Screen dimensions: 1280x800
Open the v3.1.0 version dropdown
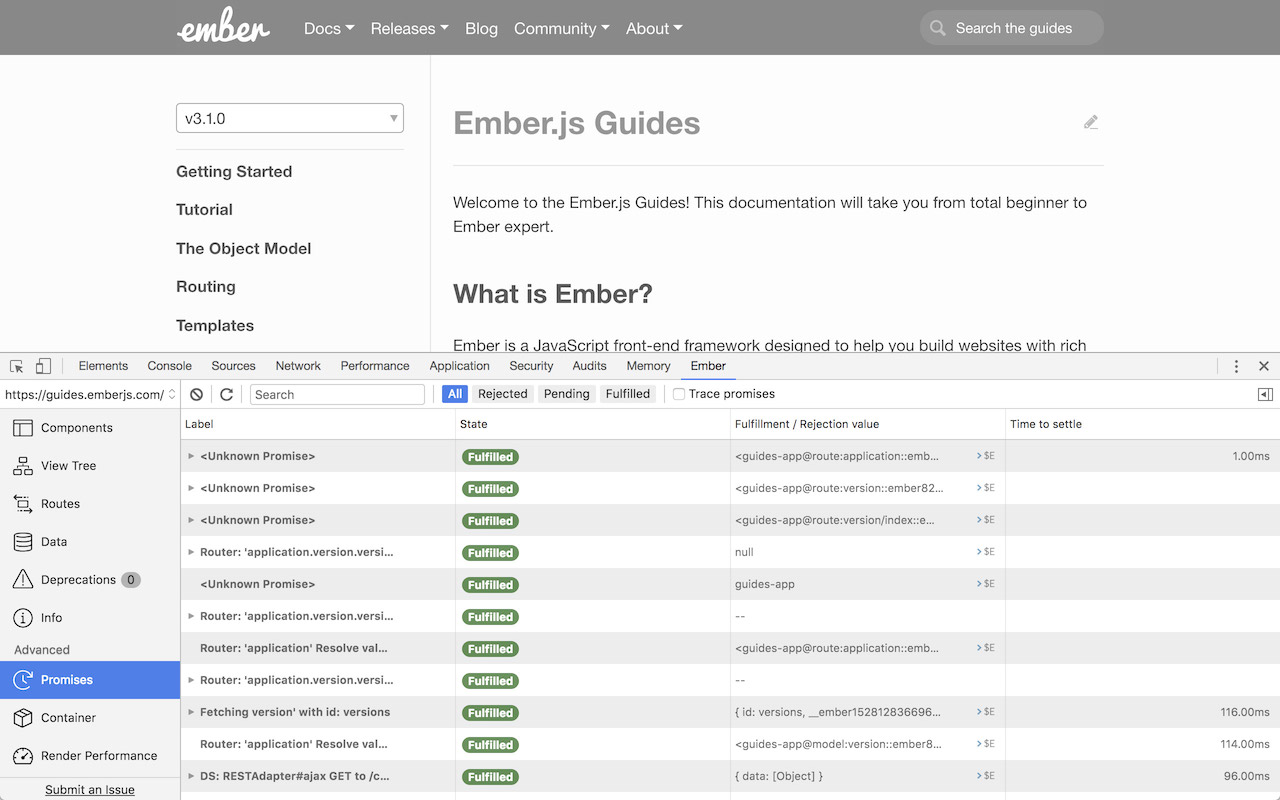click(289, 118)
